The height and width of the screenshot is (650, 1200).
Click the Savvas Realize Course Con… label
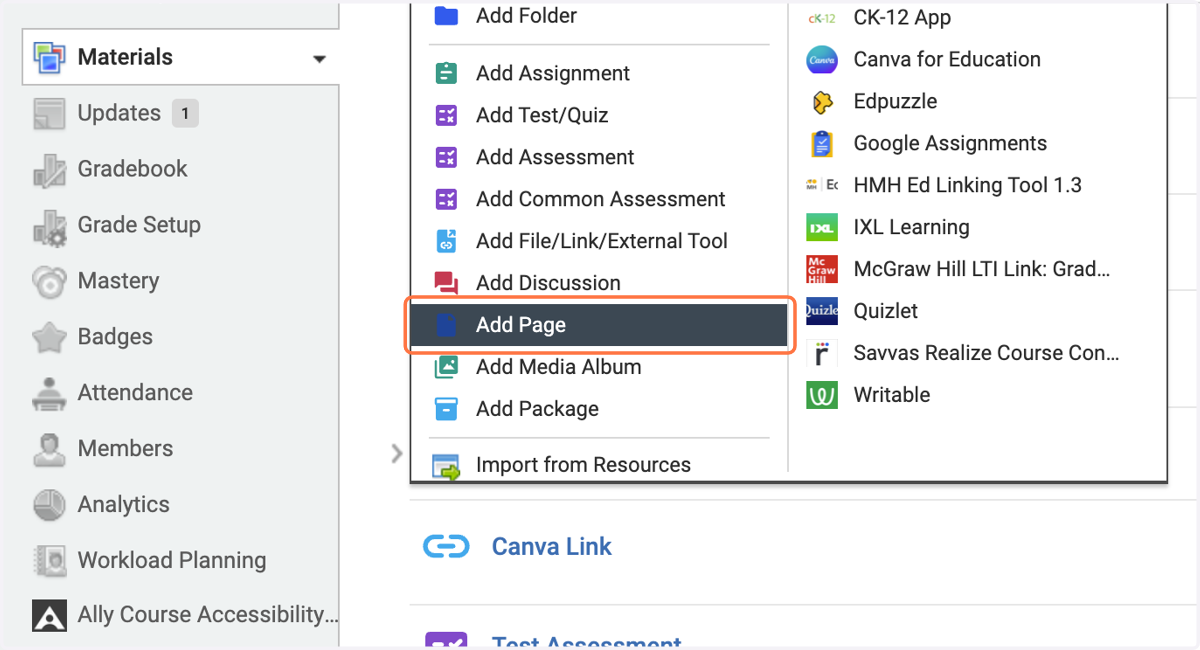(x=986, y=353)
